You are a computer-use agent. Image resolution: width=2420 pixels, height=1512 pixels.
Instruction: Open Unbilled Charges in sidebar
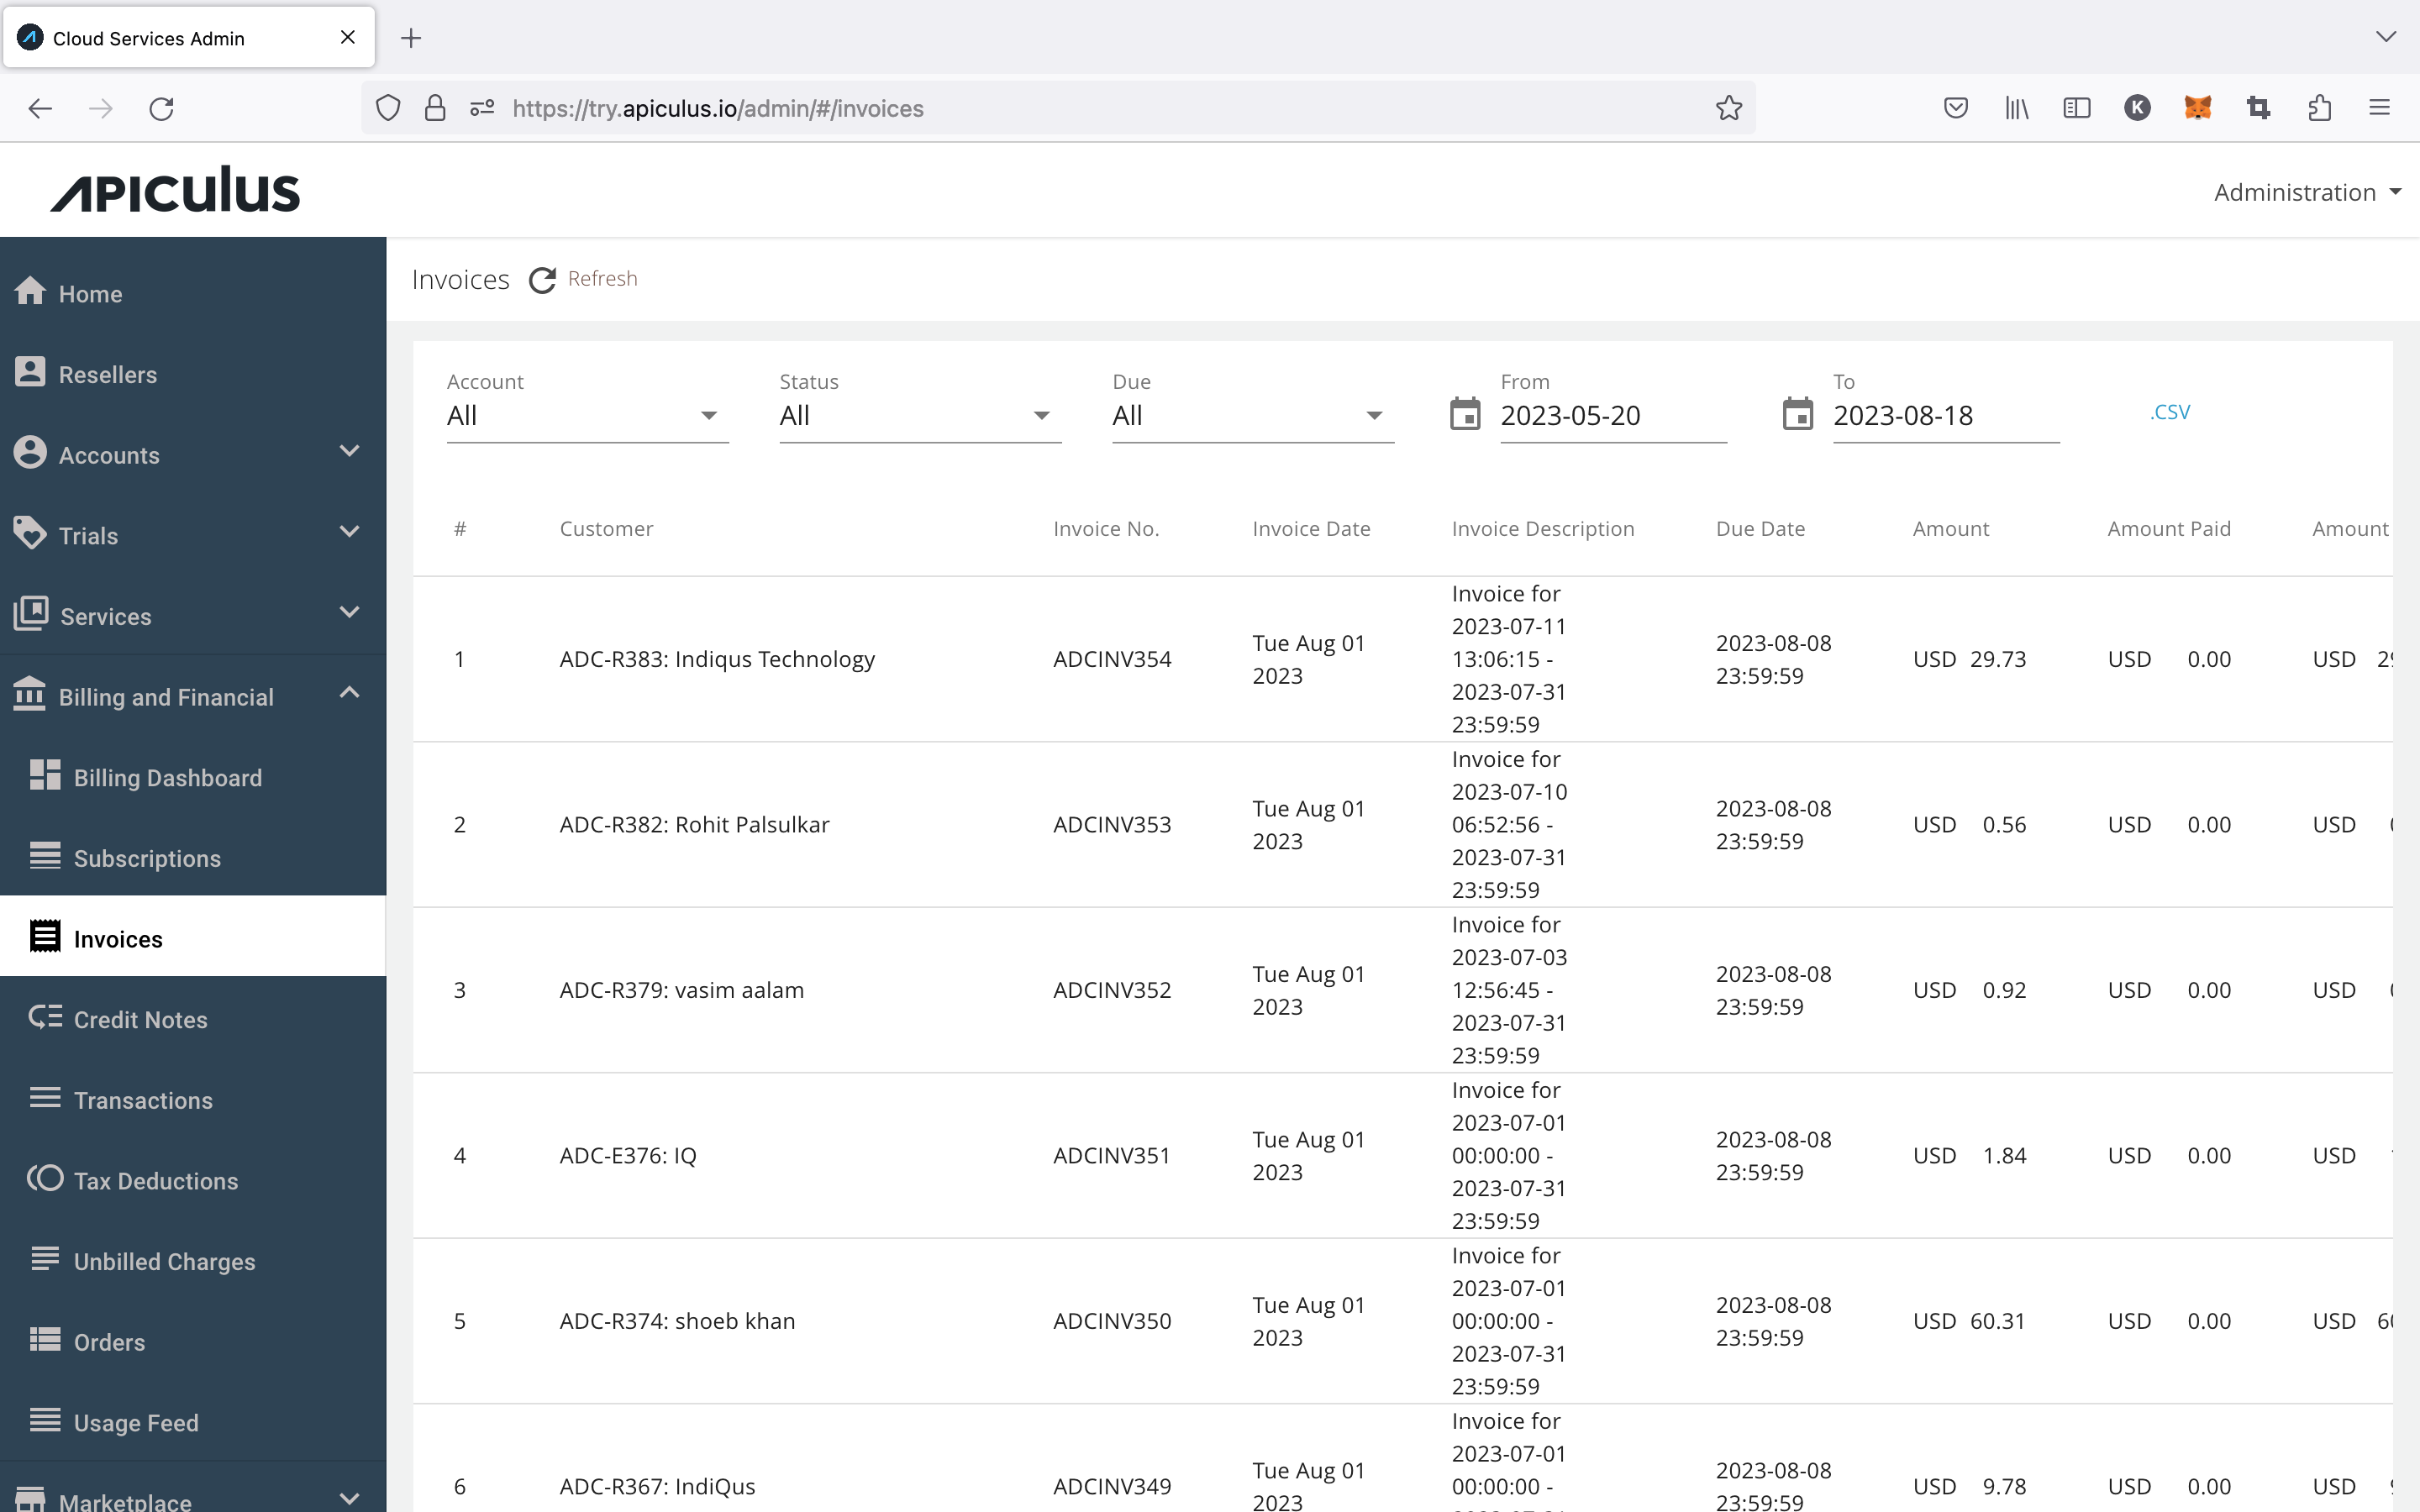pos(165,1261)
